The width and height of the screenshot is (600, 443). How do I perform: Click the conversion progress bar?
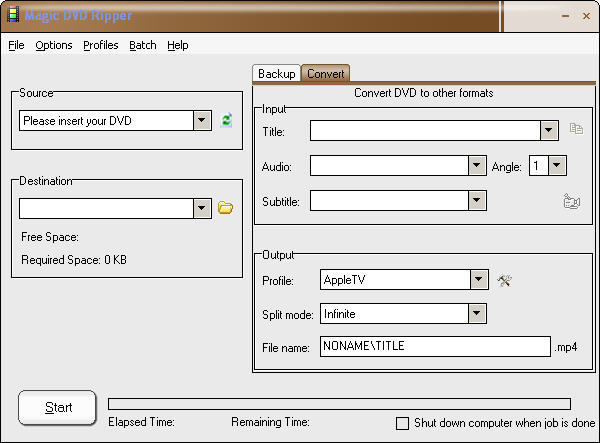point(339,404)
